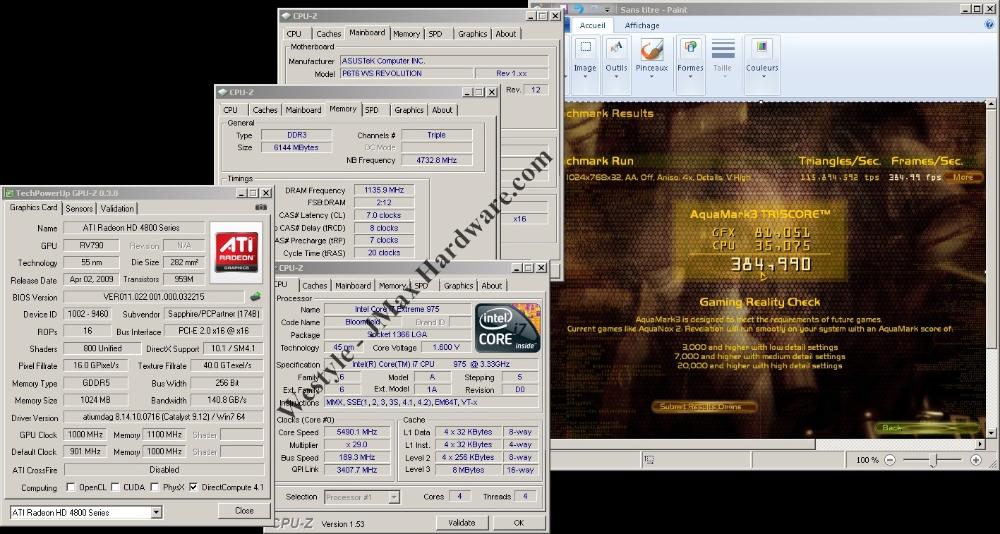This screenshot has height=534, width=1000.
Task: Click the OK button in CPU-Z
Action: pos(518,523)
